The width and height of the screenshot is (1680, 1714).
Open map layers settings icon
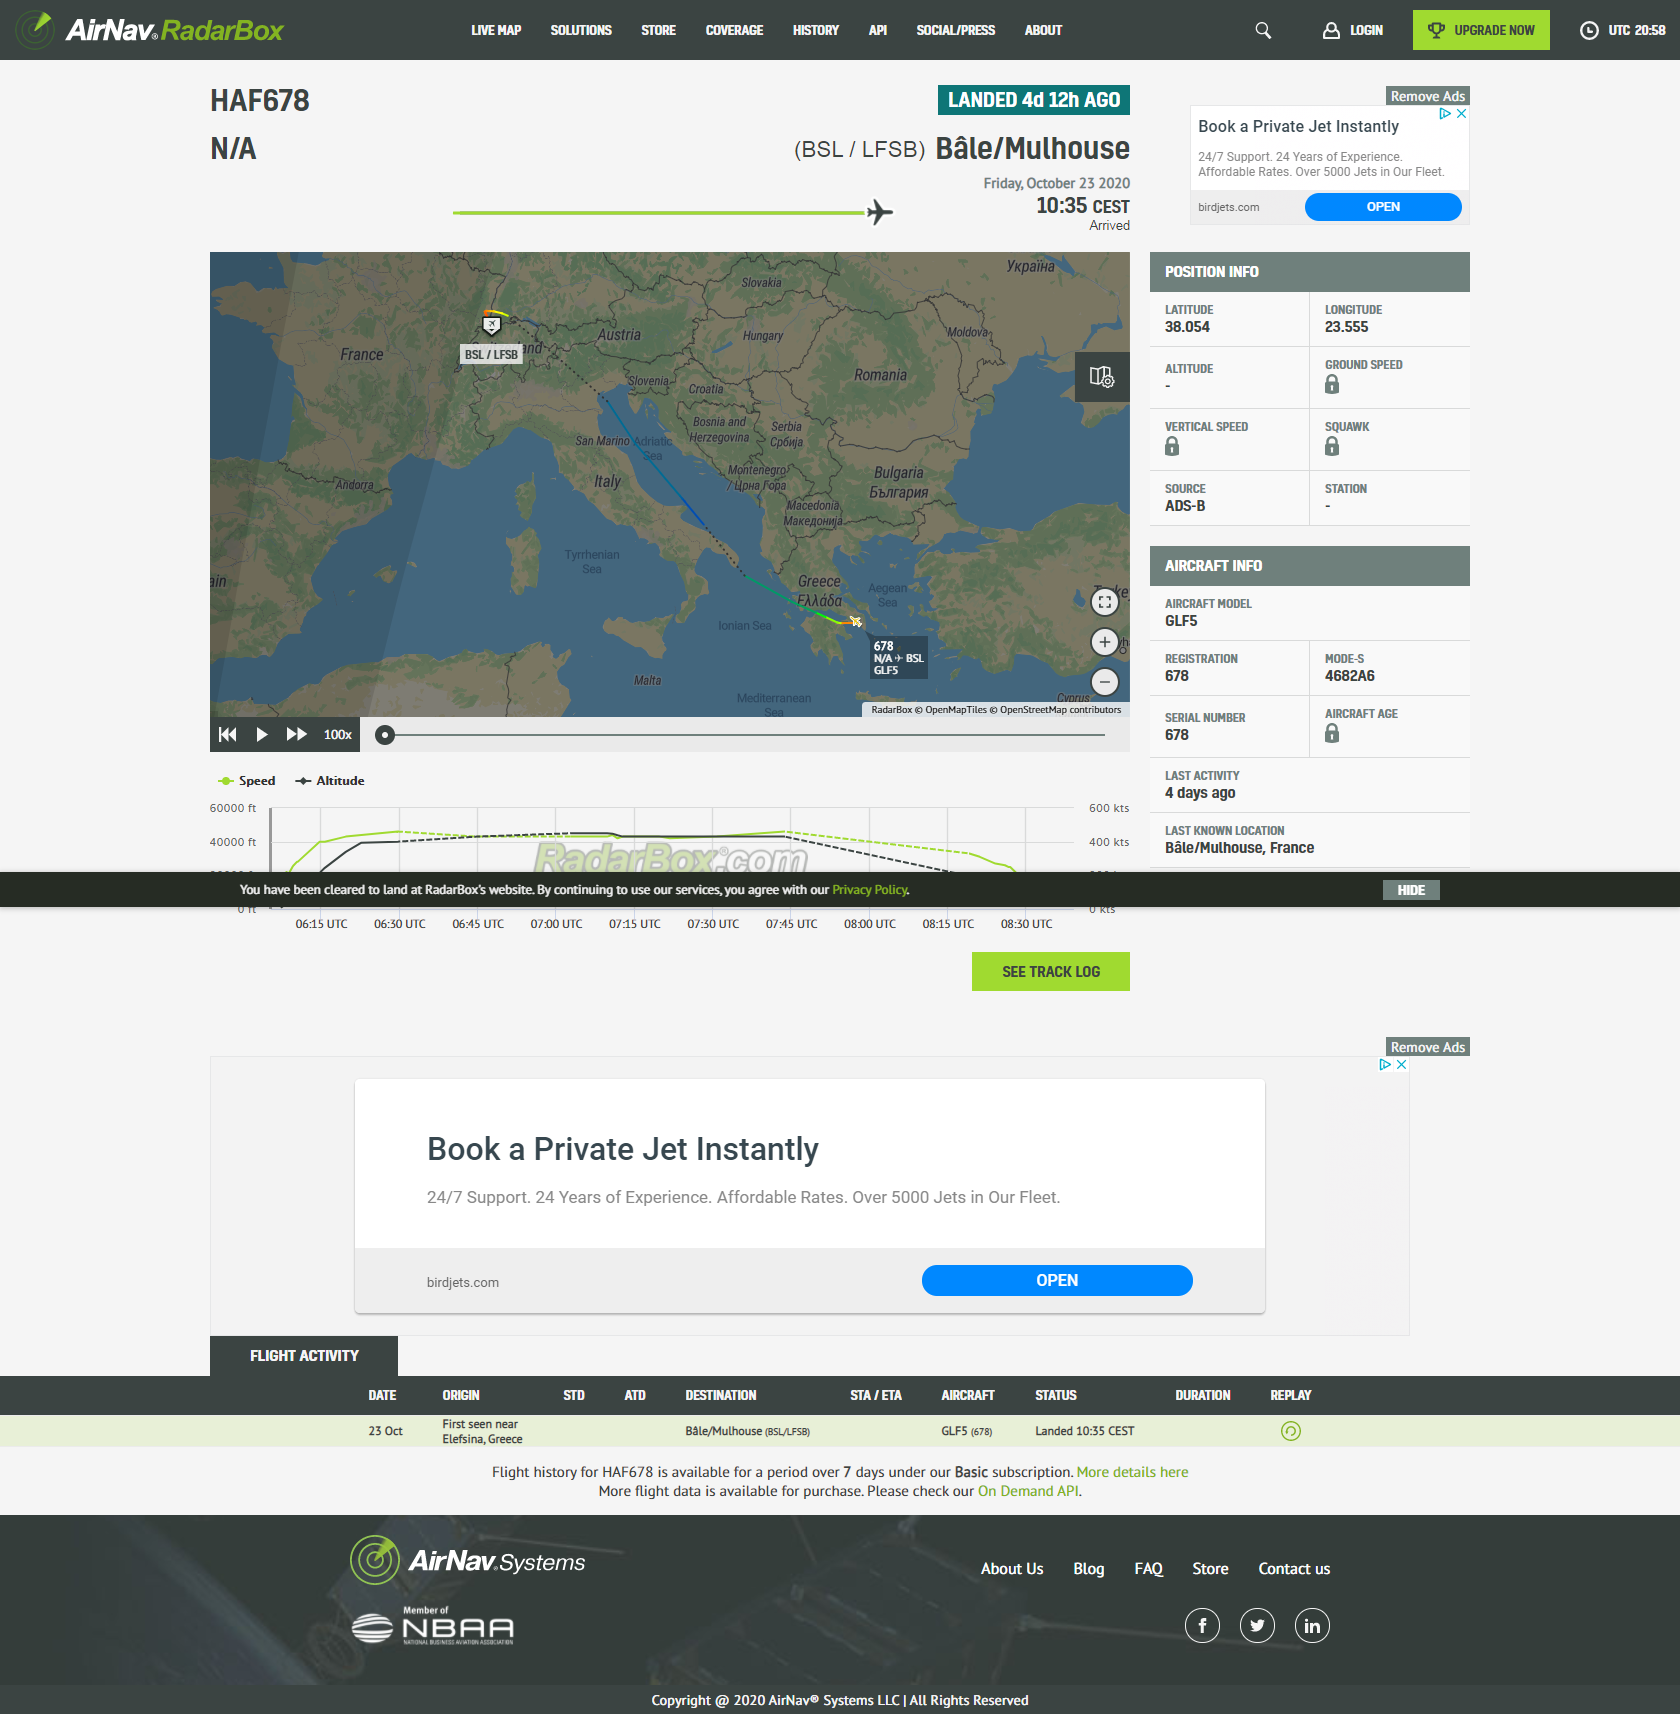click(1101, 377)
